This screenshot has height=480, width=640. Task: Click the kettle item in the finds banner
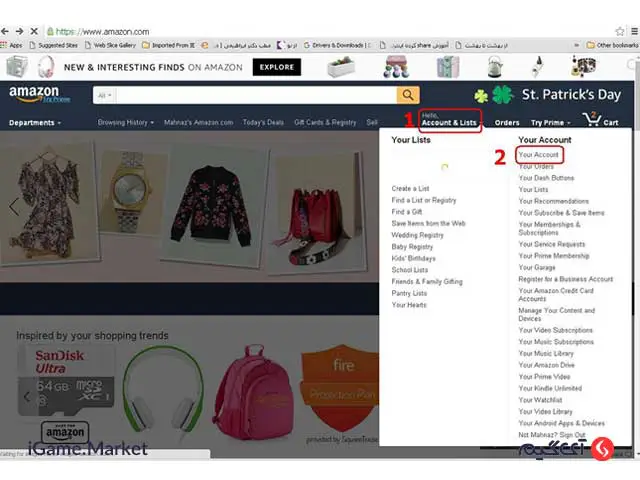pyautogui.click(x=494, y=66)
